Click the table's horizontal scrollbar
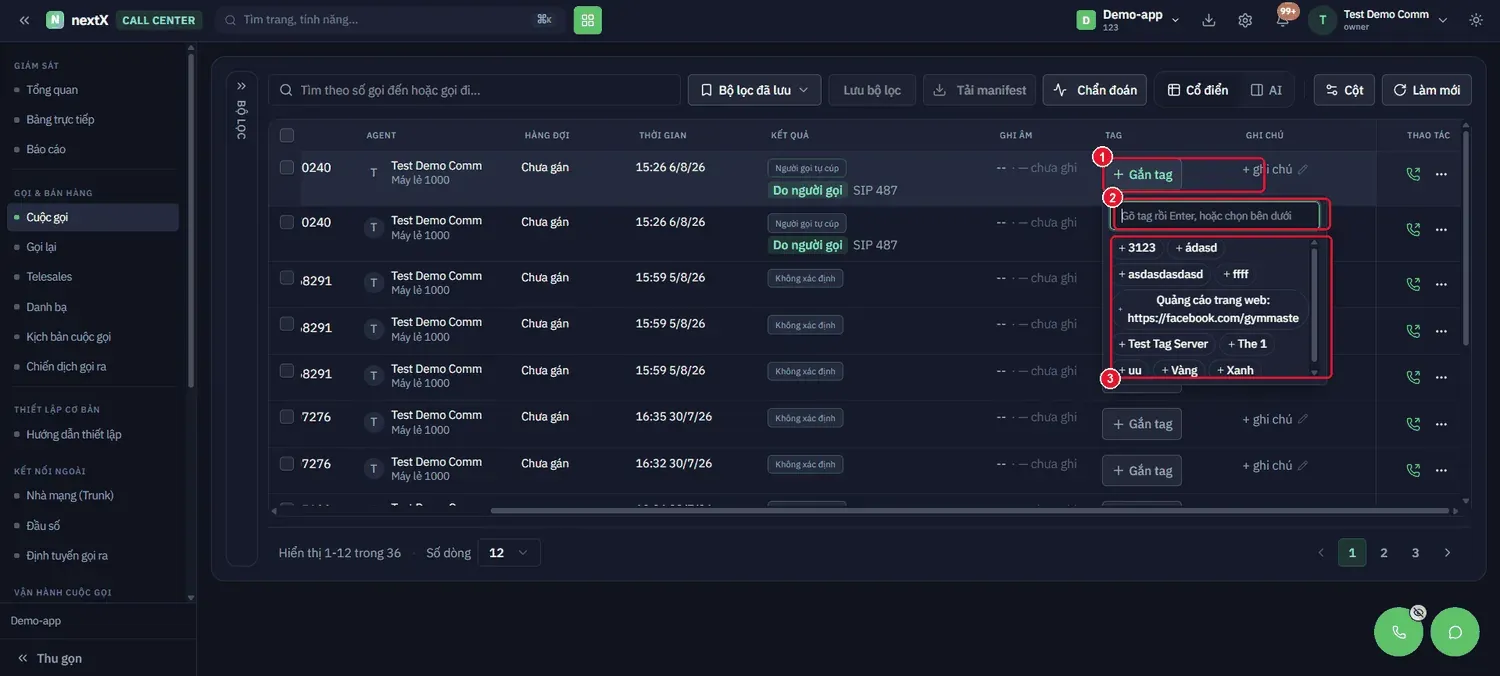The image size is (1500, 676). coord(970,511)
